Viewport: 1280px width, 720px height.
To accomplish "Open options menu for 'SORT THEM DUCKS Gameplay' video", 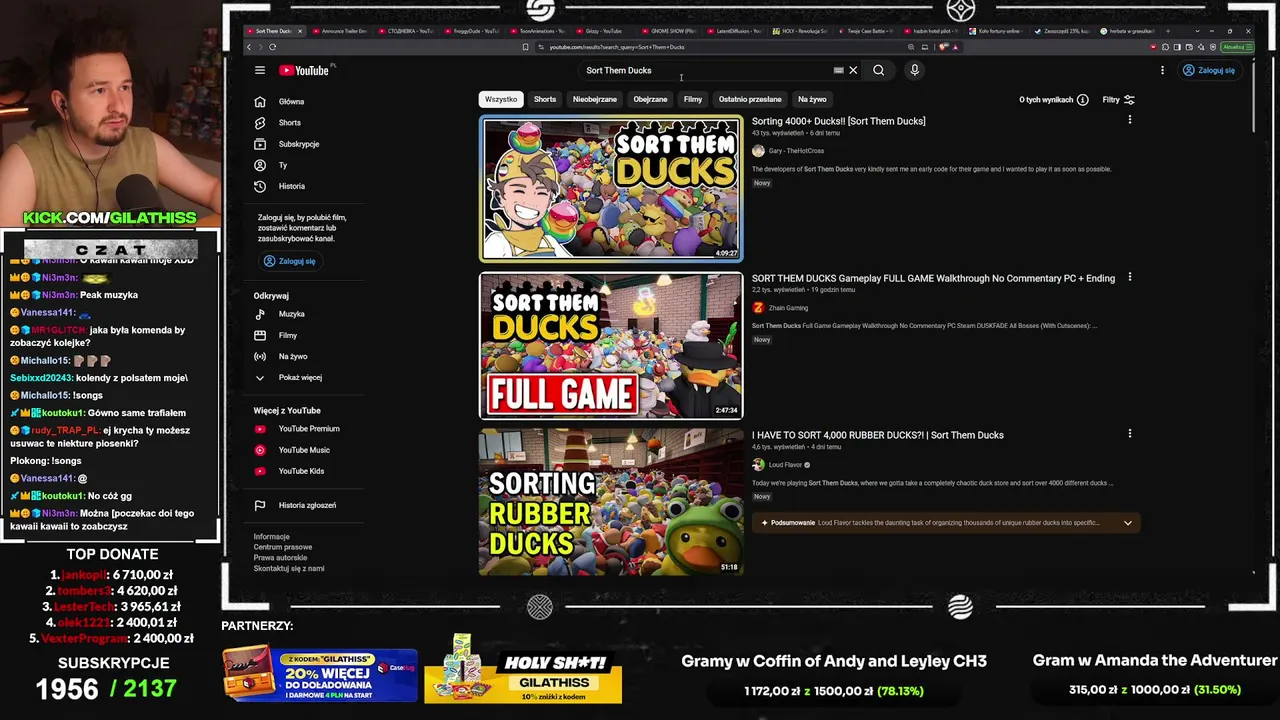I will (1130, 277).
